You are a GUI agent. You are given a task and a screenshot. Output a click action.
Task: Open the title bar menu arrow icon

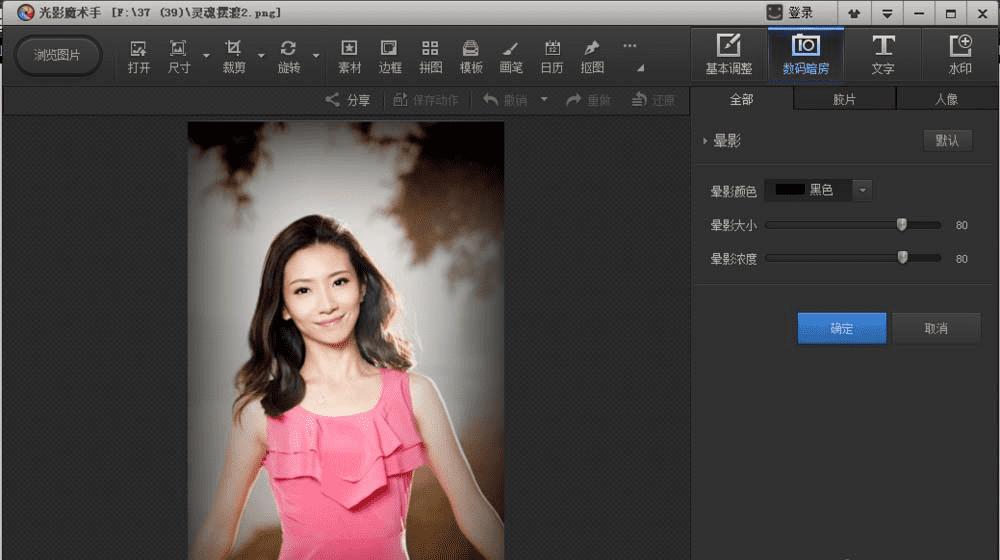pyautogui.click(x=886, y=13)
